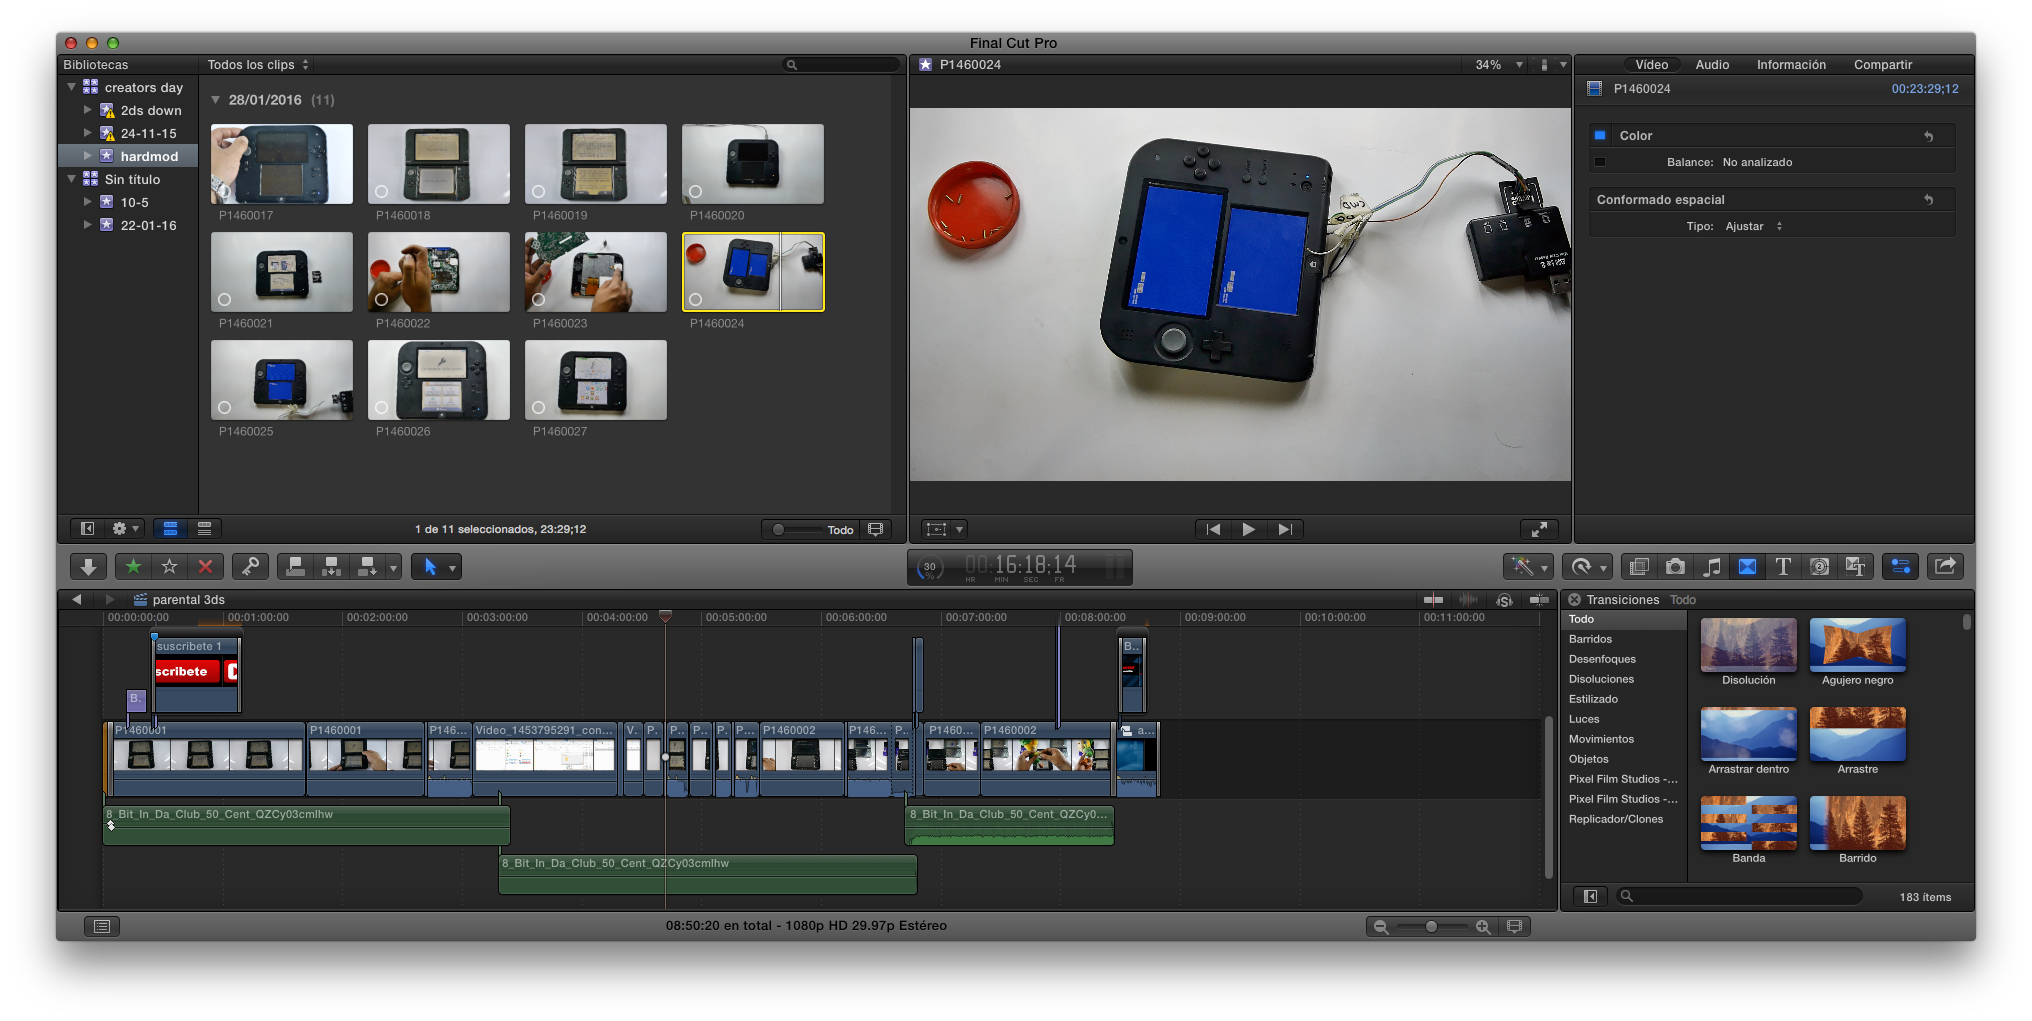Image resolution: width=2032 pixels, height=1021 pixels.
Task: Switch to the Audio inspector tab
Action: tap(1712, 65)
